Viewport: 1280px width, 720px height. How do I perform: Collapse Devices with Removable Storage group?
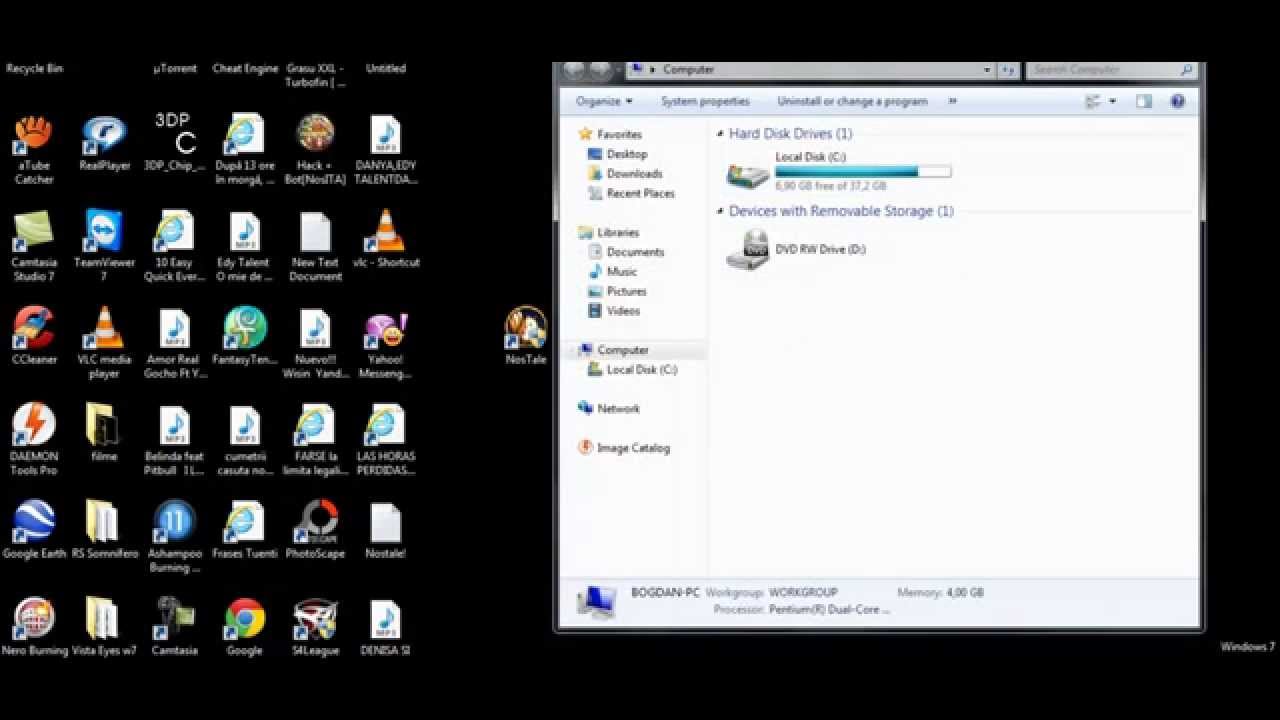coord(720,211)
